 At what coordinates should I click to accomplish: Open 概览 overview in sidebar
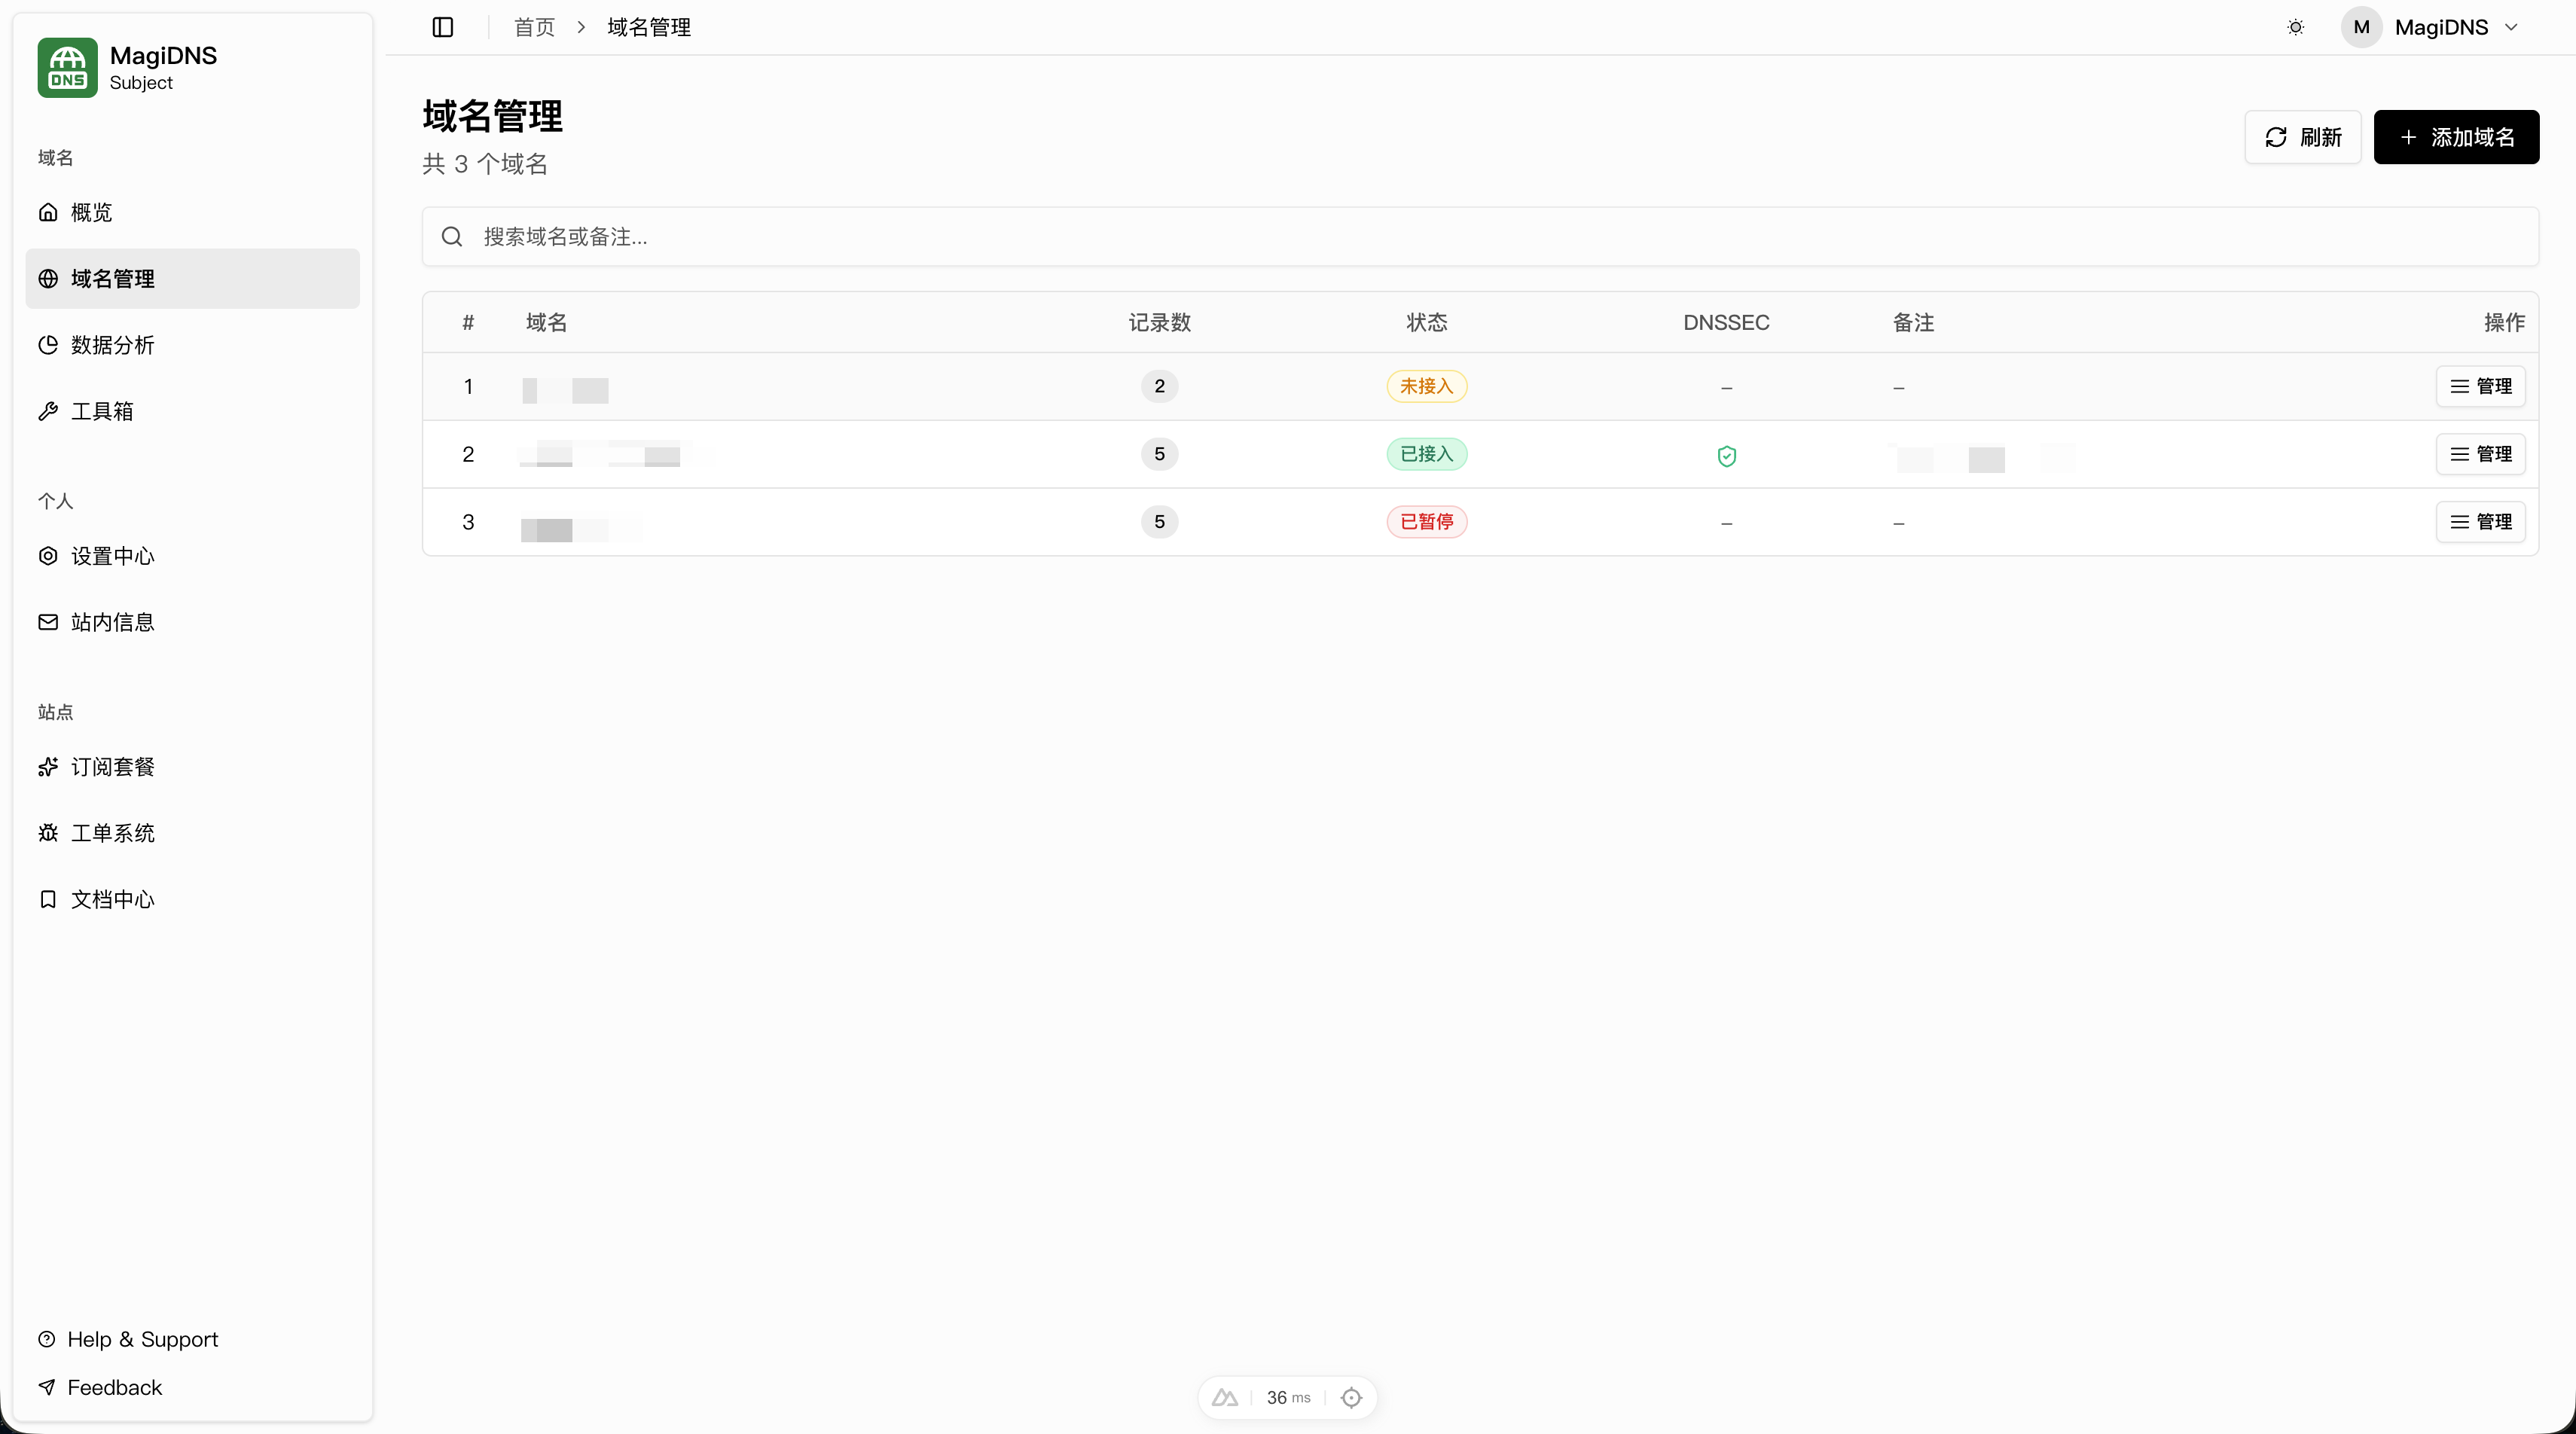click(x=91, y=212)
